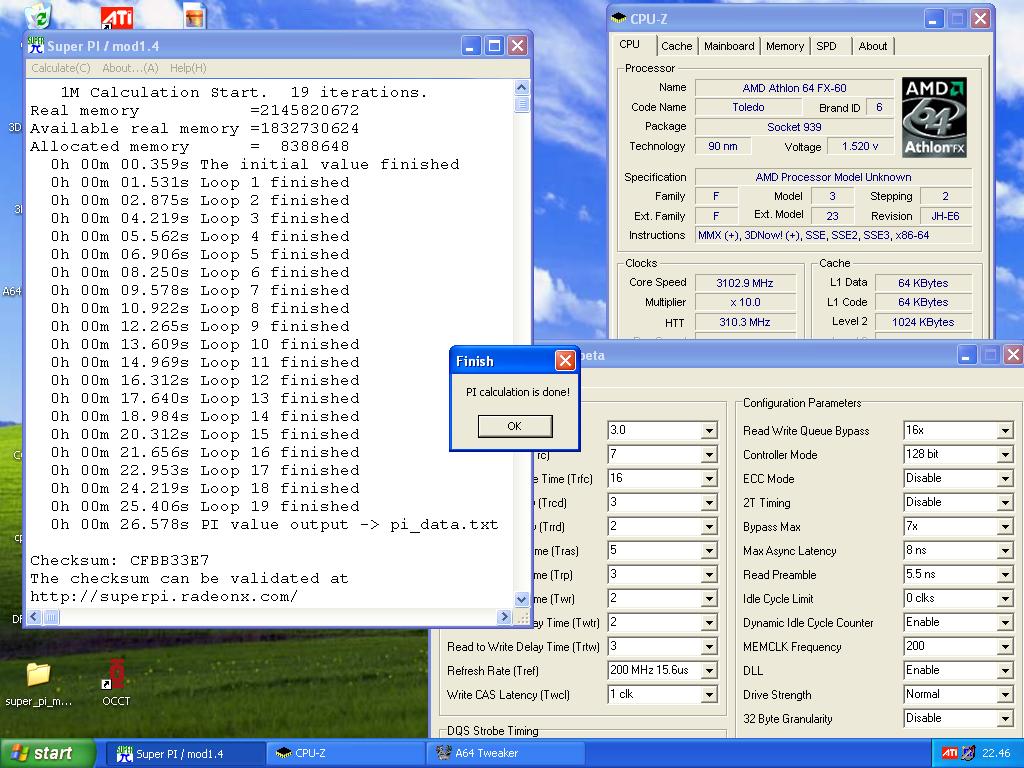Click the Super PI vertical scrollbar down arrow
1024x768 pixels.
click(521, 599)
